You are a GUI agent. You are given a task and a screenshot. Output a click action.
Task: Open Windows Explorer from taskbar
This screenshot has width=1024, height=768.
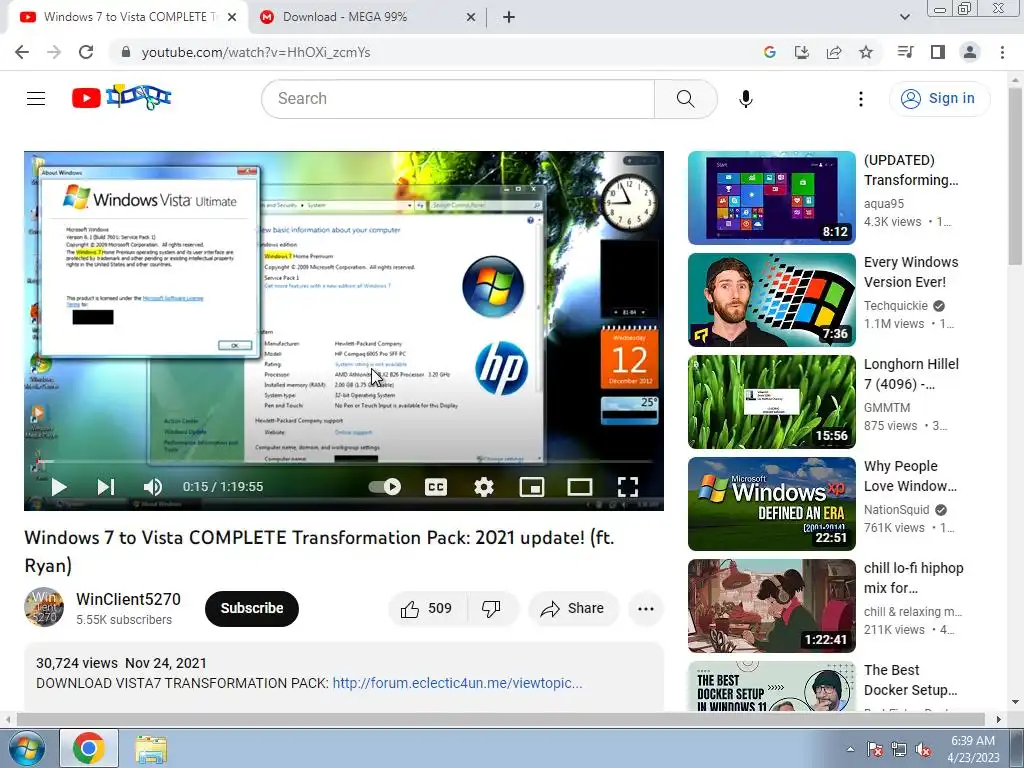tap(151, 749)
